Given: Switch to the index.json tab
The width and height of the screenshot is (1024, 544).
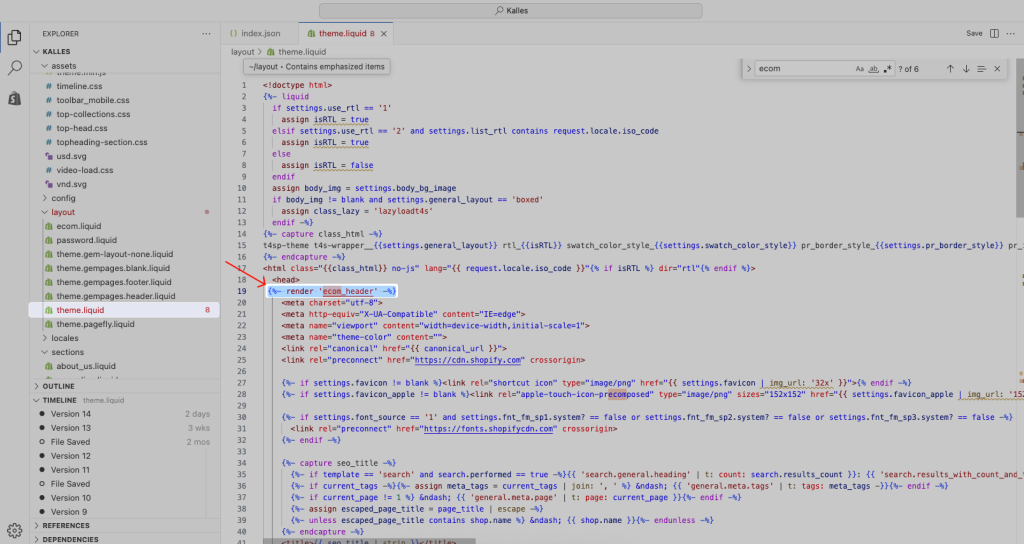Looking at the screenshot, I should click(255, 34).
